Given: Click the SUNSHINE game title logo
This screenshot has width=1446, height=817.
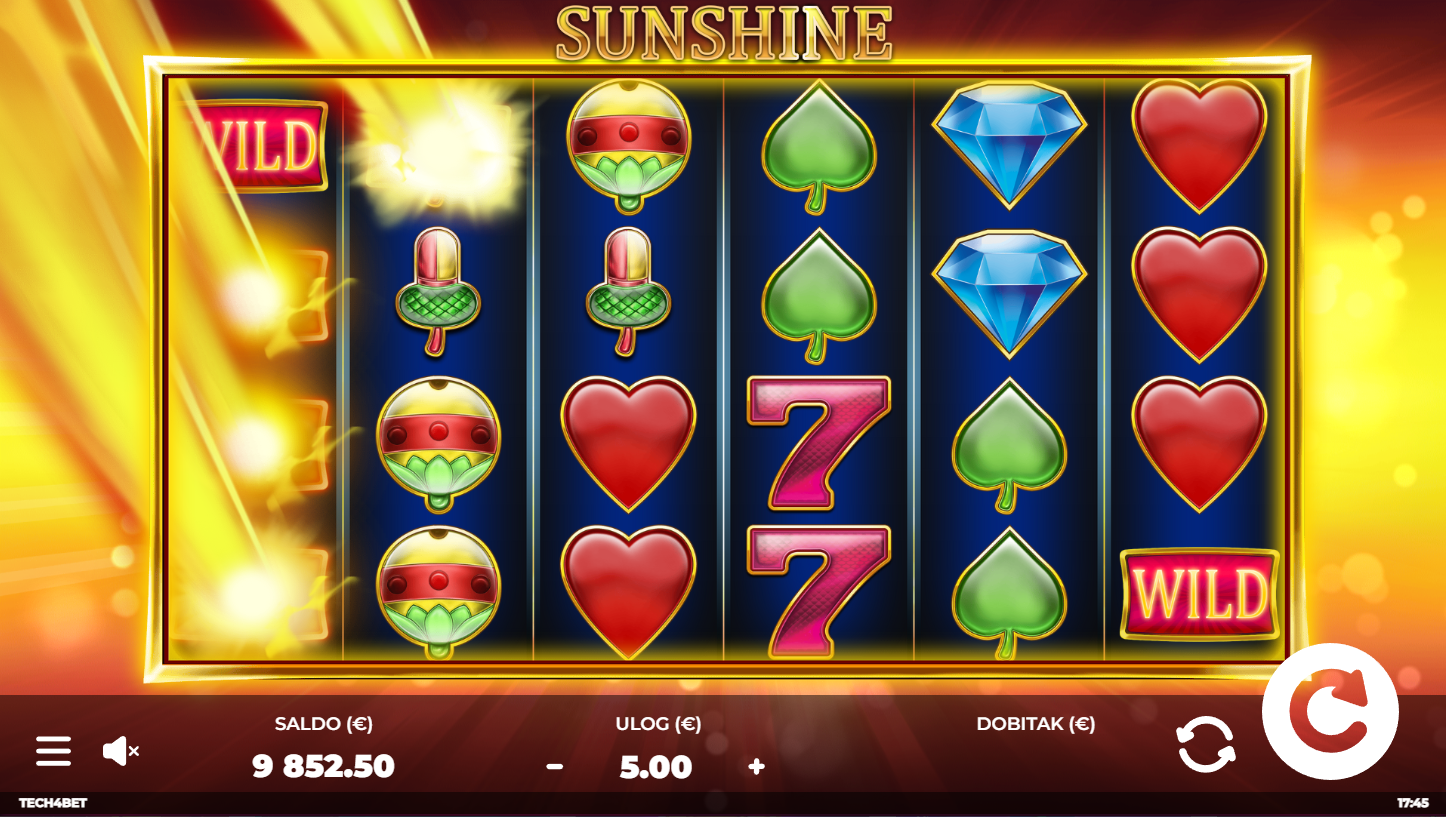Looking at the screenshot, I should pyautogui.click(x=724, y=34).
